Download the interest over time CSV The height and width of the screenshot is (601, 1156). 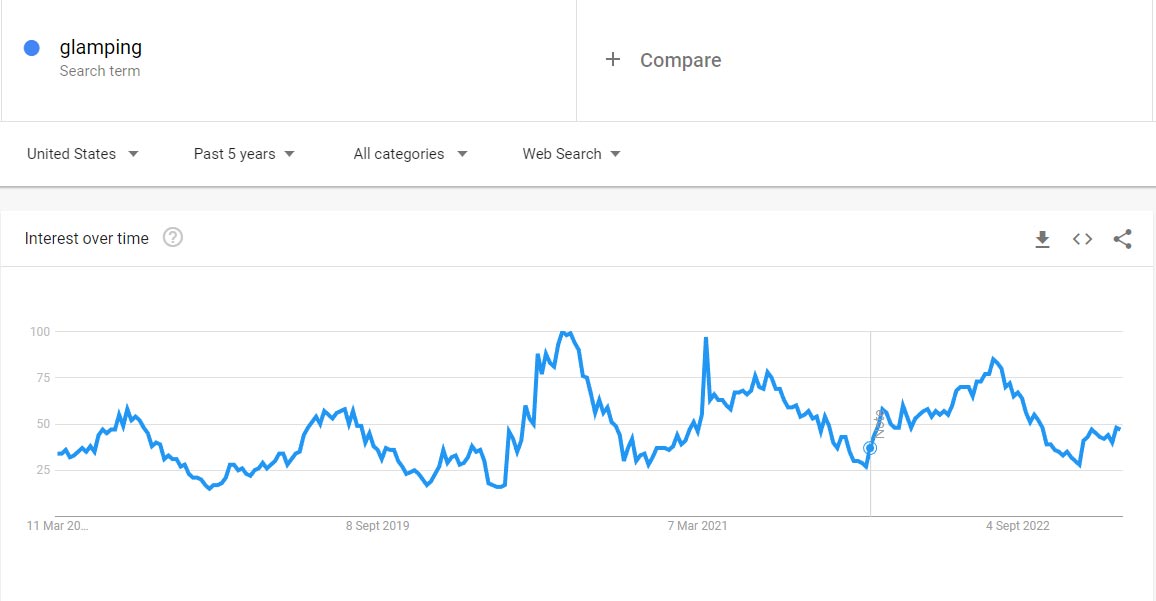1042,239
